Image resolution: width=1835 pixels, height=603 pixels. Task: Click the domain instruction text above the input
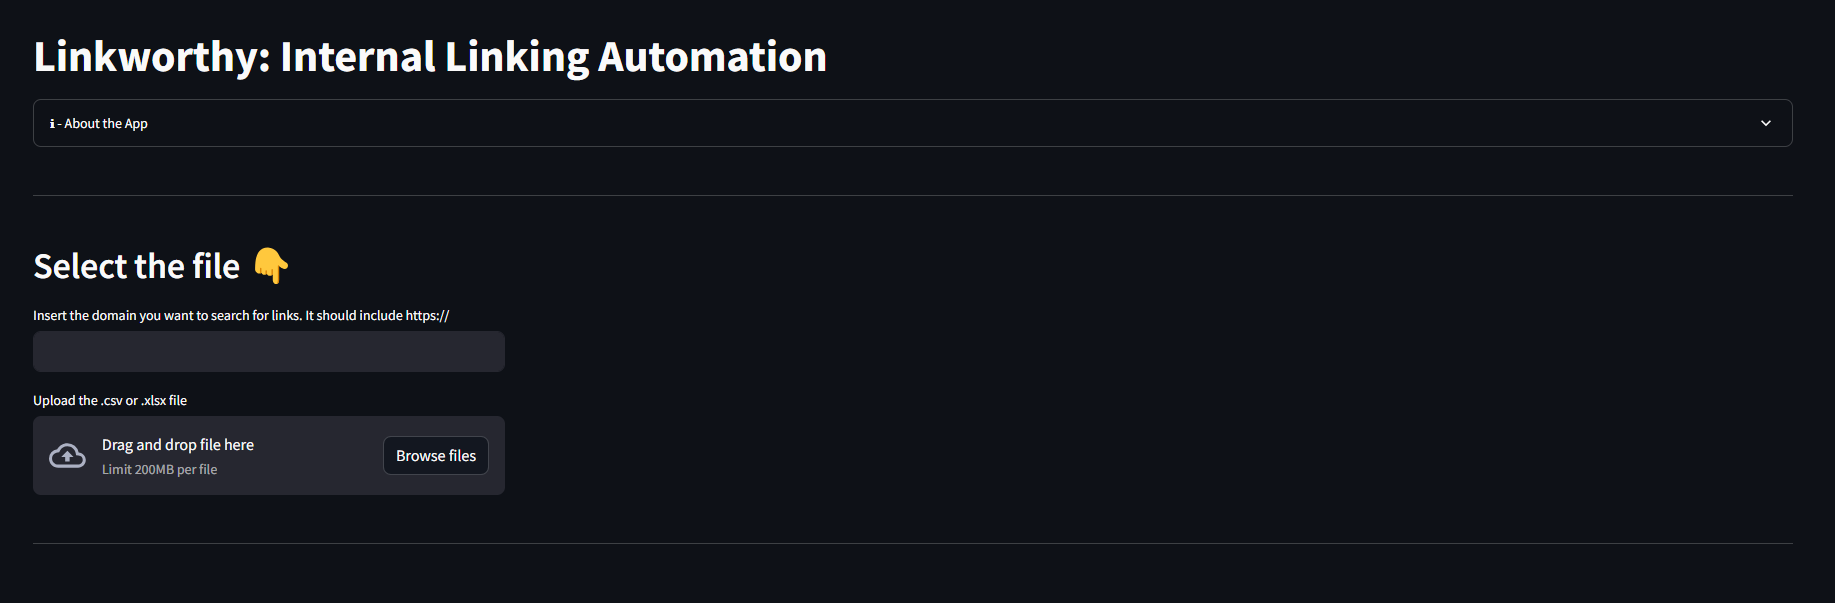coord(241,314)
